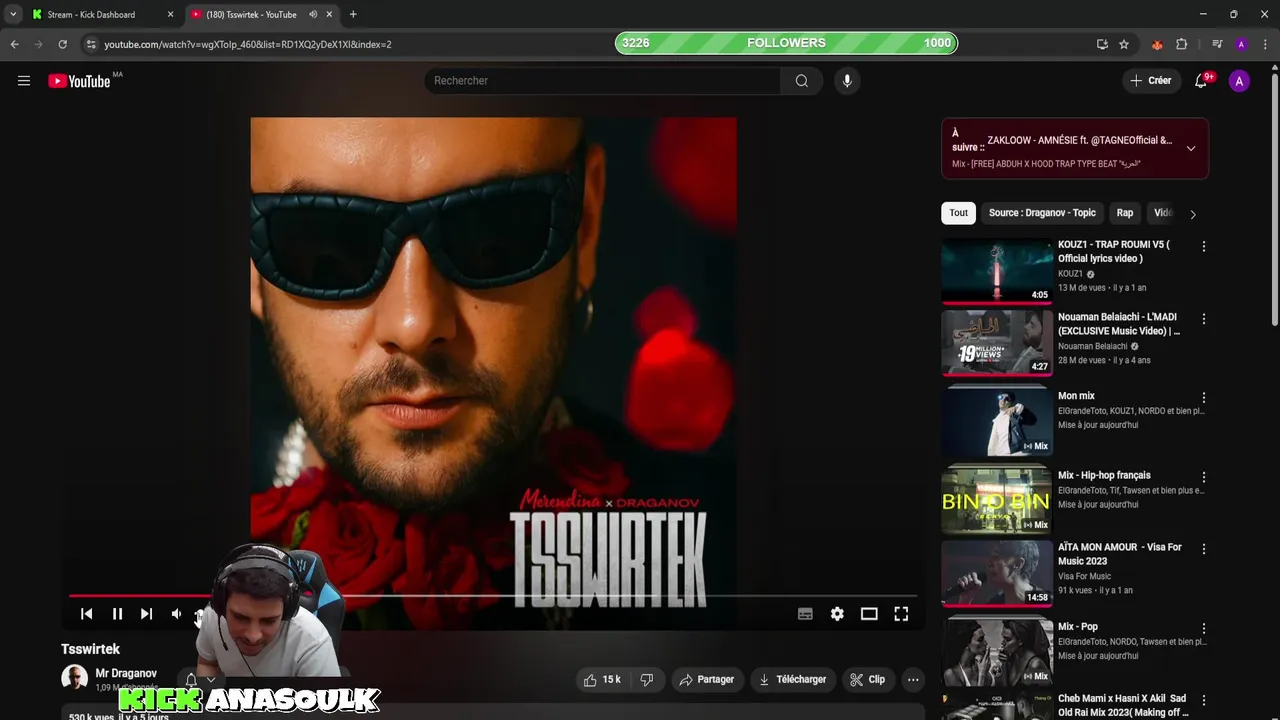Toggle subtitles in the player
1280x720 pixels.
pyautogui.click(x=805, y=614)
